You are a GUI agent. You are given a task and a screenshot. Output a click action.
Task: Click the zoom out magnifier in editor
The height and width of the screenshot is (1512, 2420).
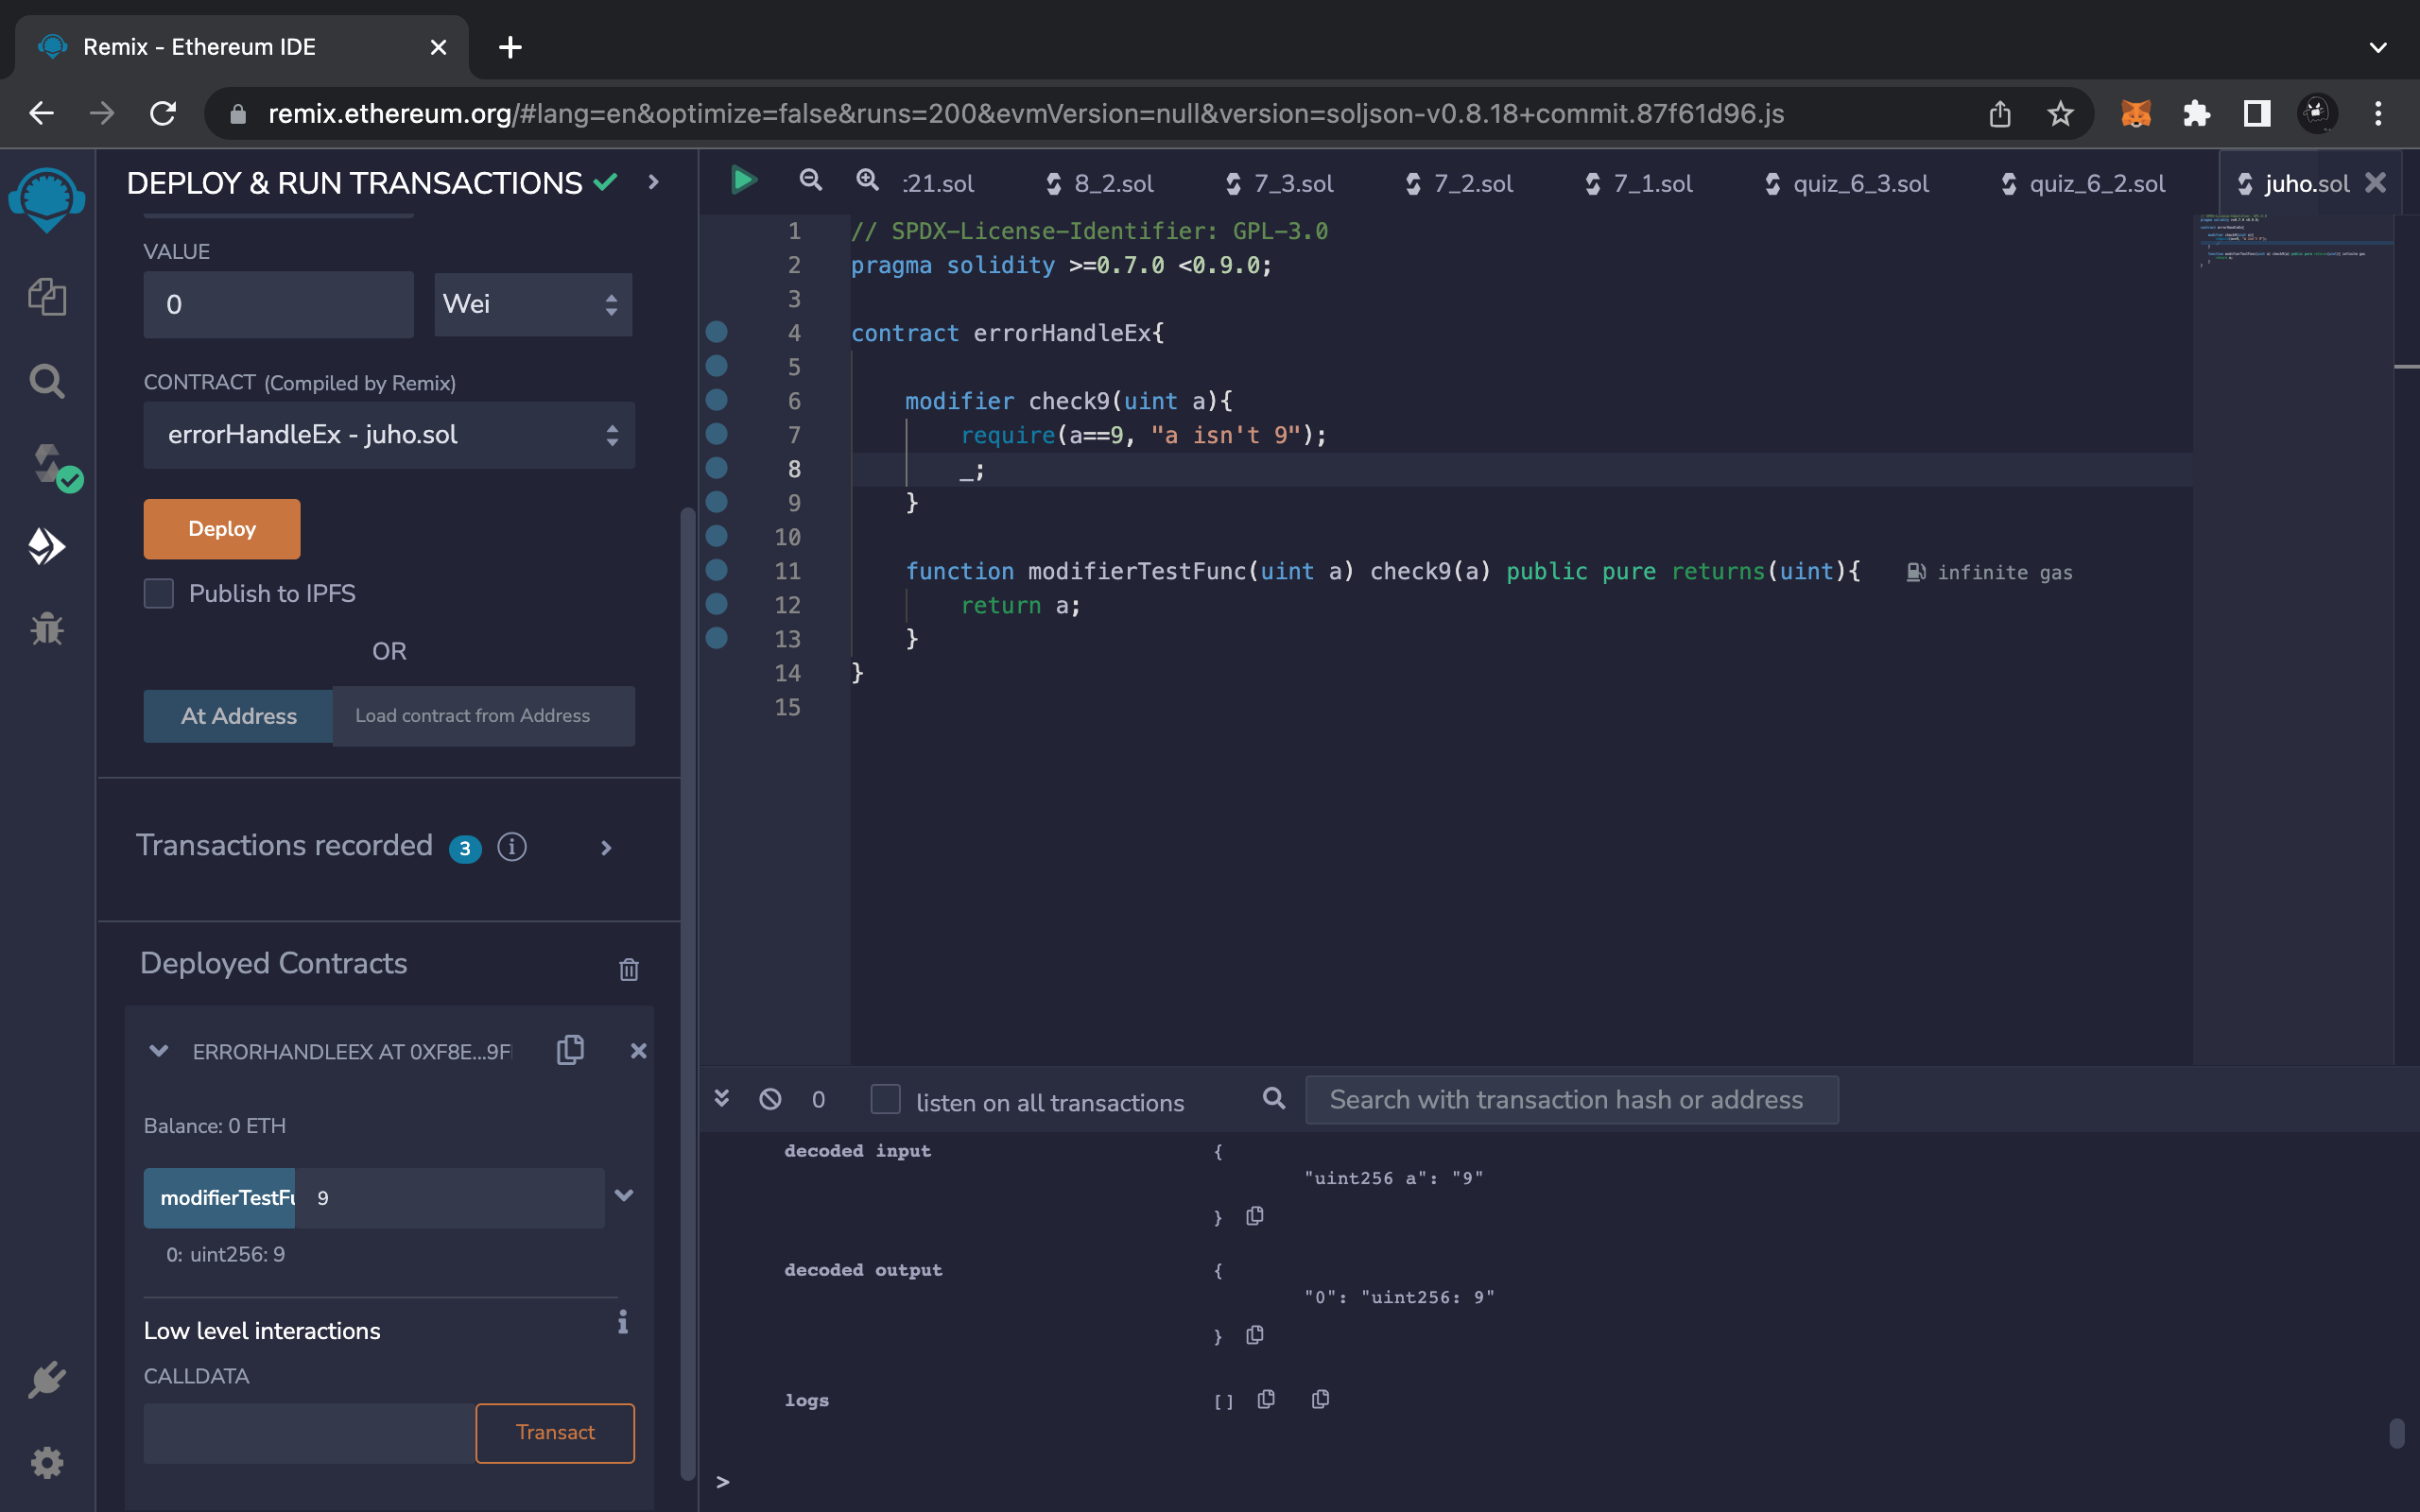tap(810, 181)
